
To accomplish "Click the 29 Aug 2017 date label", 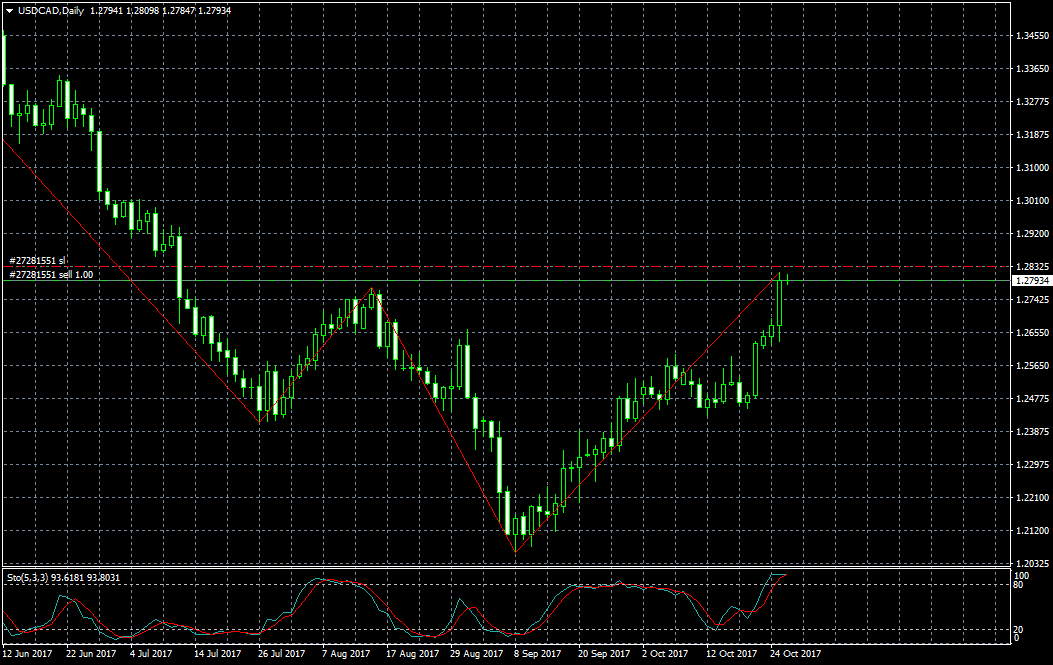I will point(474,654).
